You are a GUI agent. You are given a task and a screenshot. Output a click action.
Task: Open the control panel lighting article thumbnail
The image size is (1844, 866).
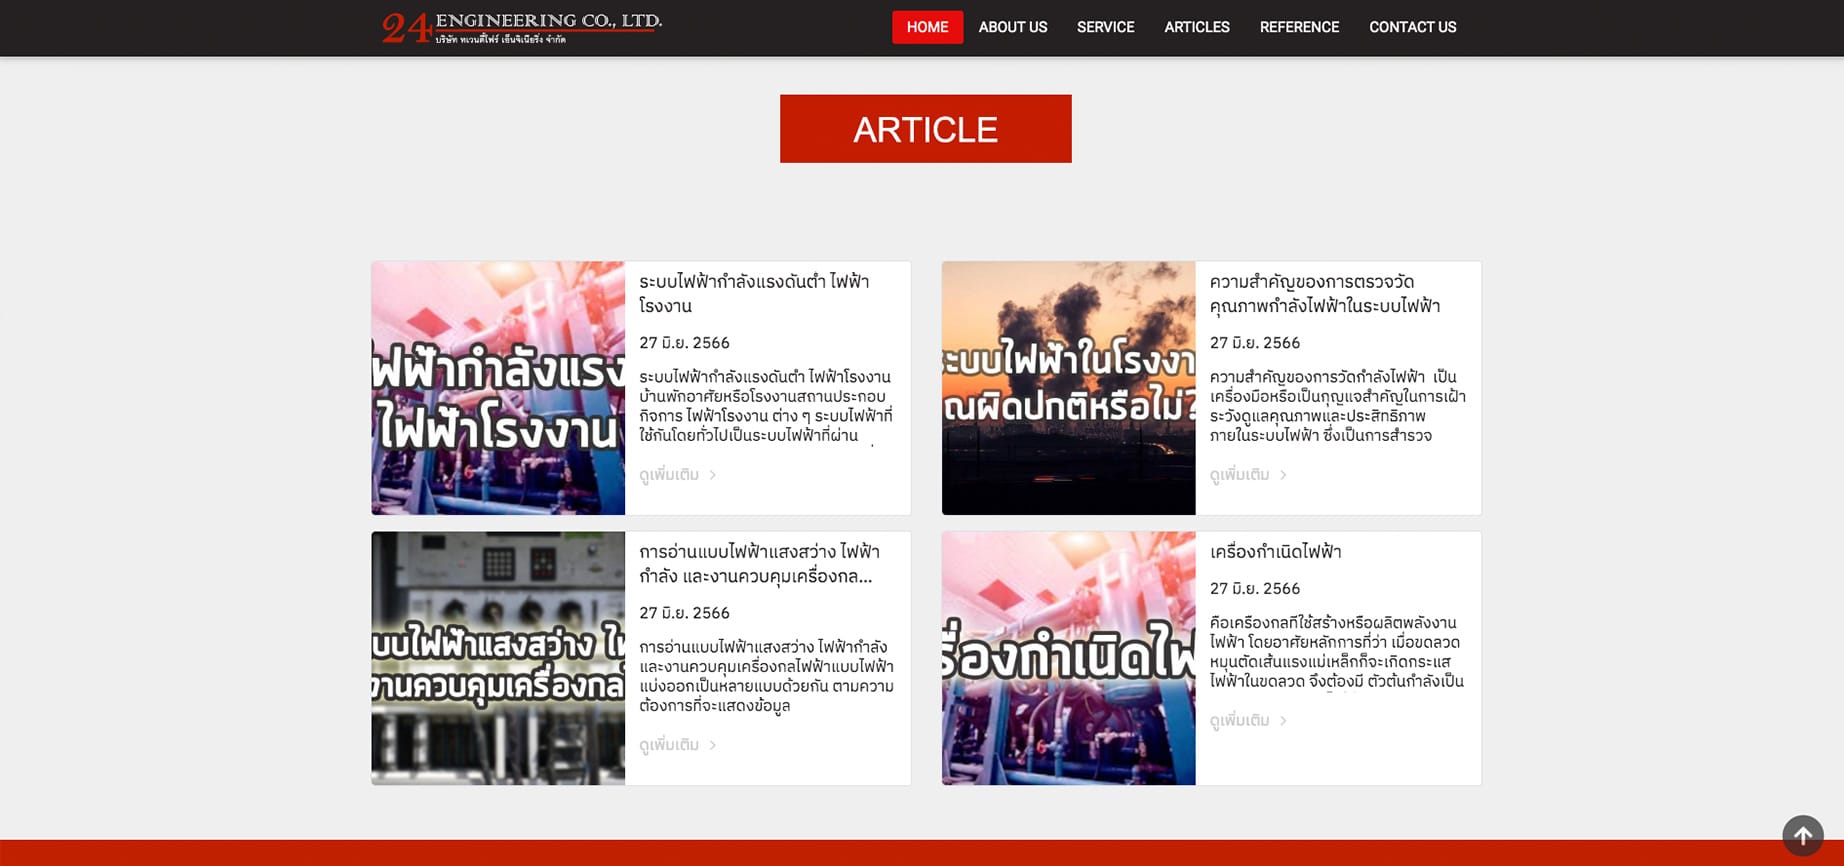coord(498,658)
